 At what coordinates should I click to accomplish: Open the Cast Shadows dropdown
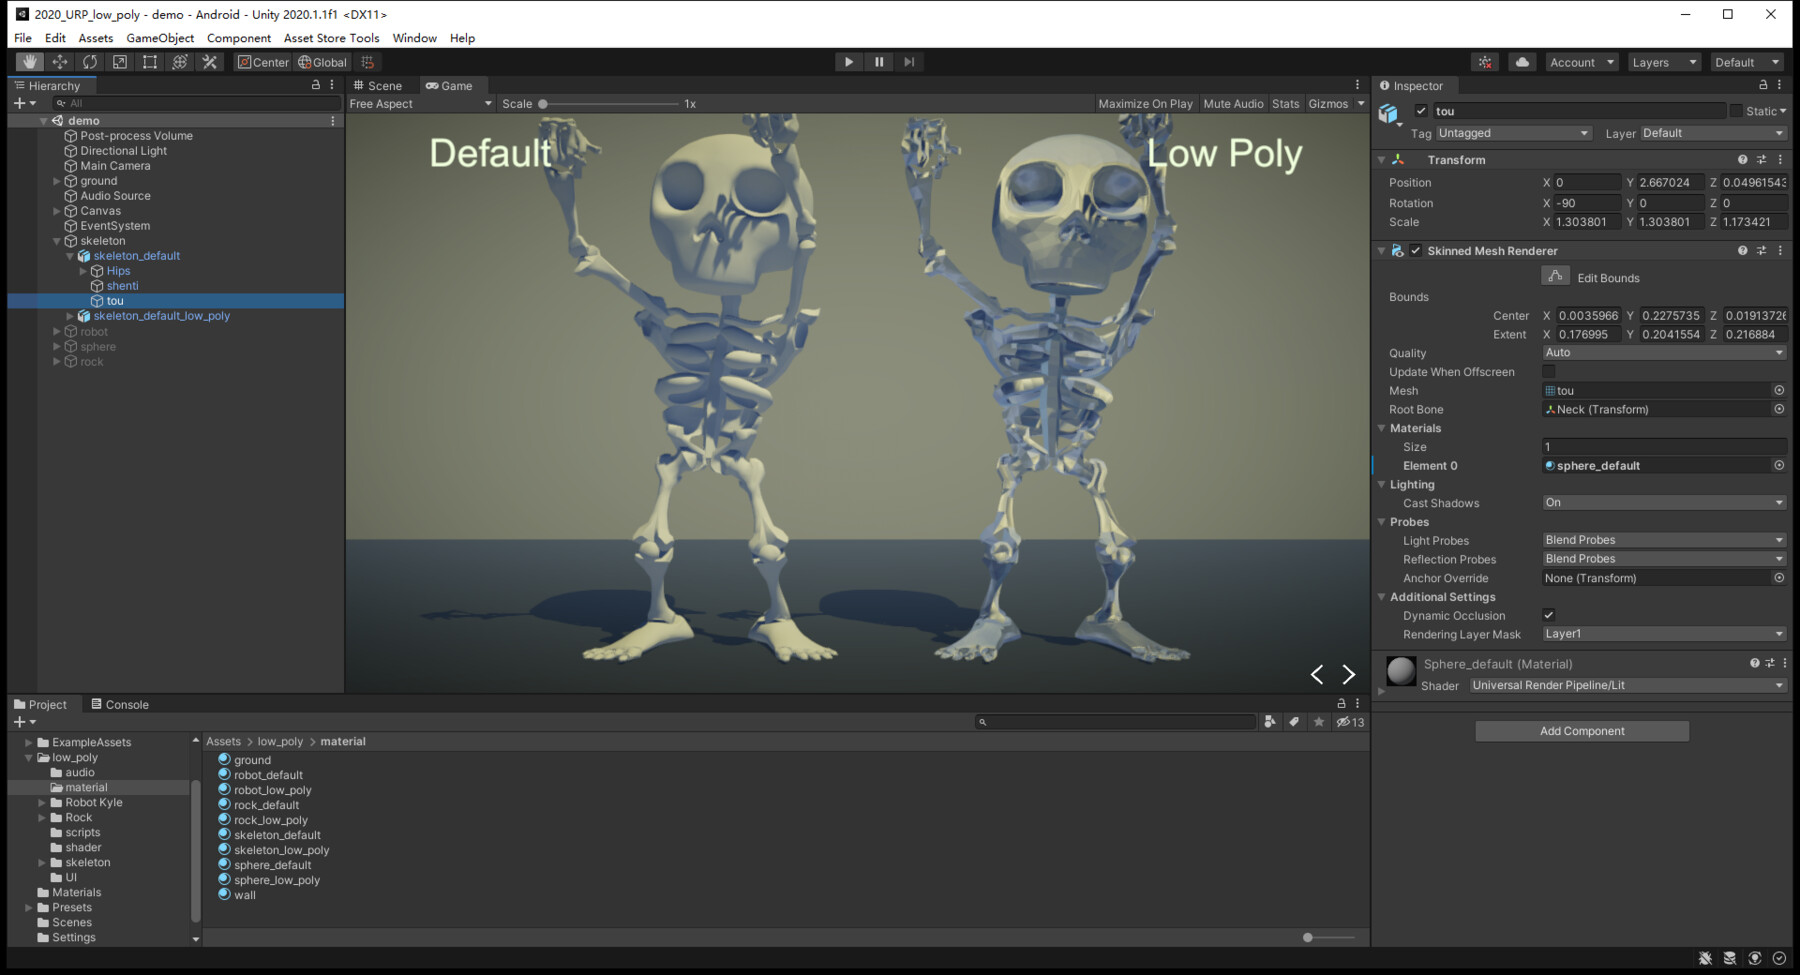(1663, 503)
